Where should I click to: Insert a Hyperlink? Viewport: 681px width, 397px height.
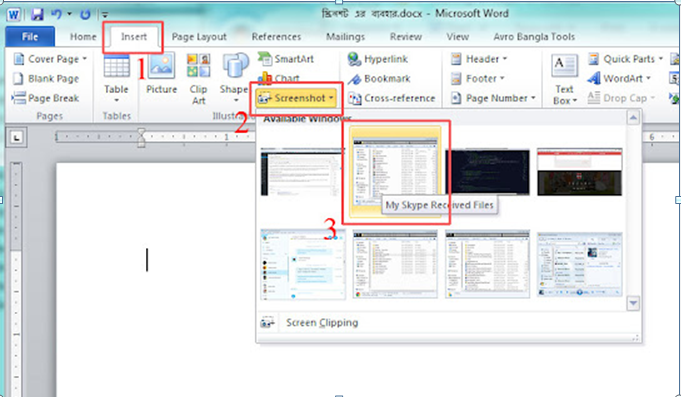tap(378, 59)
